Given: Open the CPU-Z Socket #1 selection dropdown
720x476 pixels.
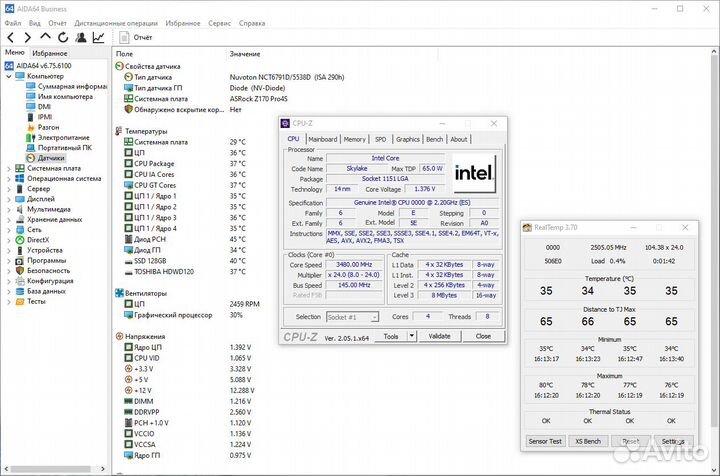Looking at the screenshot, I should click(x=353, y=317).
